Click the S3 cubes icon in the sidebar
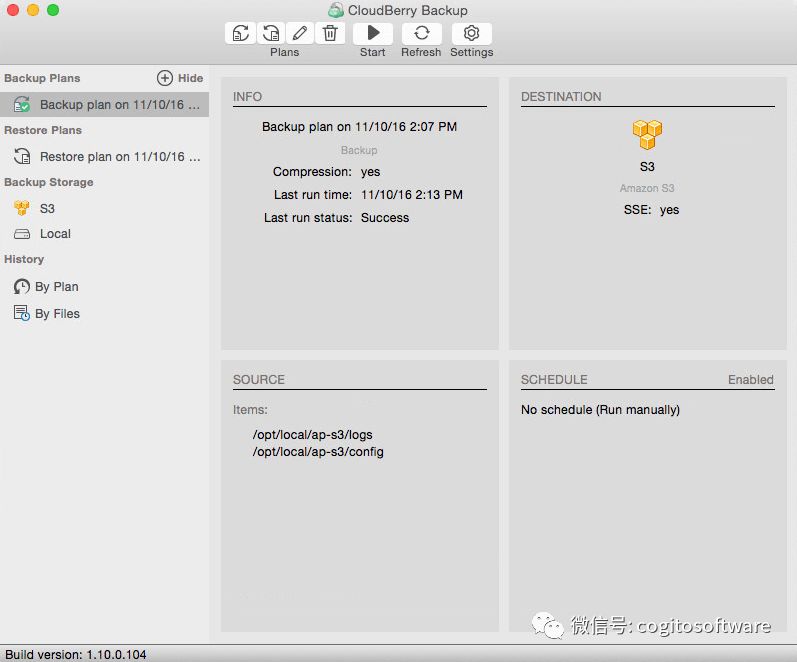This screenshot has width=797, height=662. (22, 208)
